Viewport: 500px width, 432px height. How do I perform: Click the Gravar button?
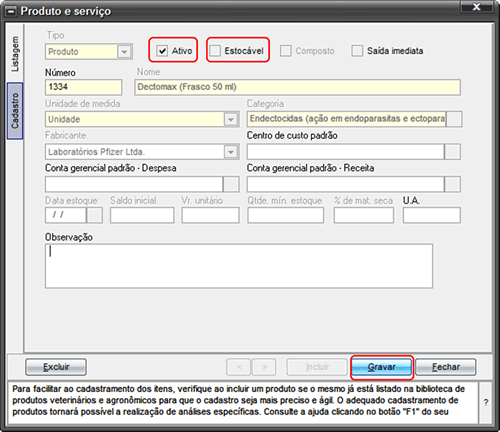click(x=382, y=367)
